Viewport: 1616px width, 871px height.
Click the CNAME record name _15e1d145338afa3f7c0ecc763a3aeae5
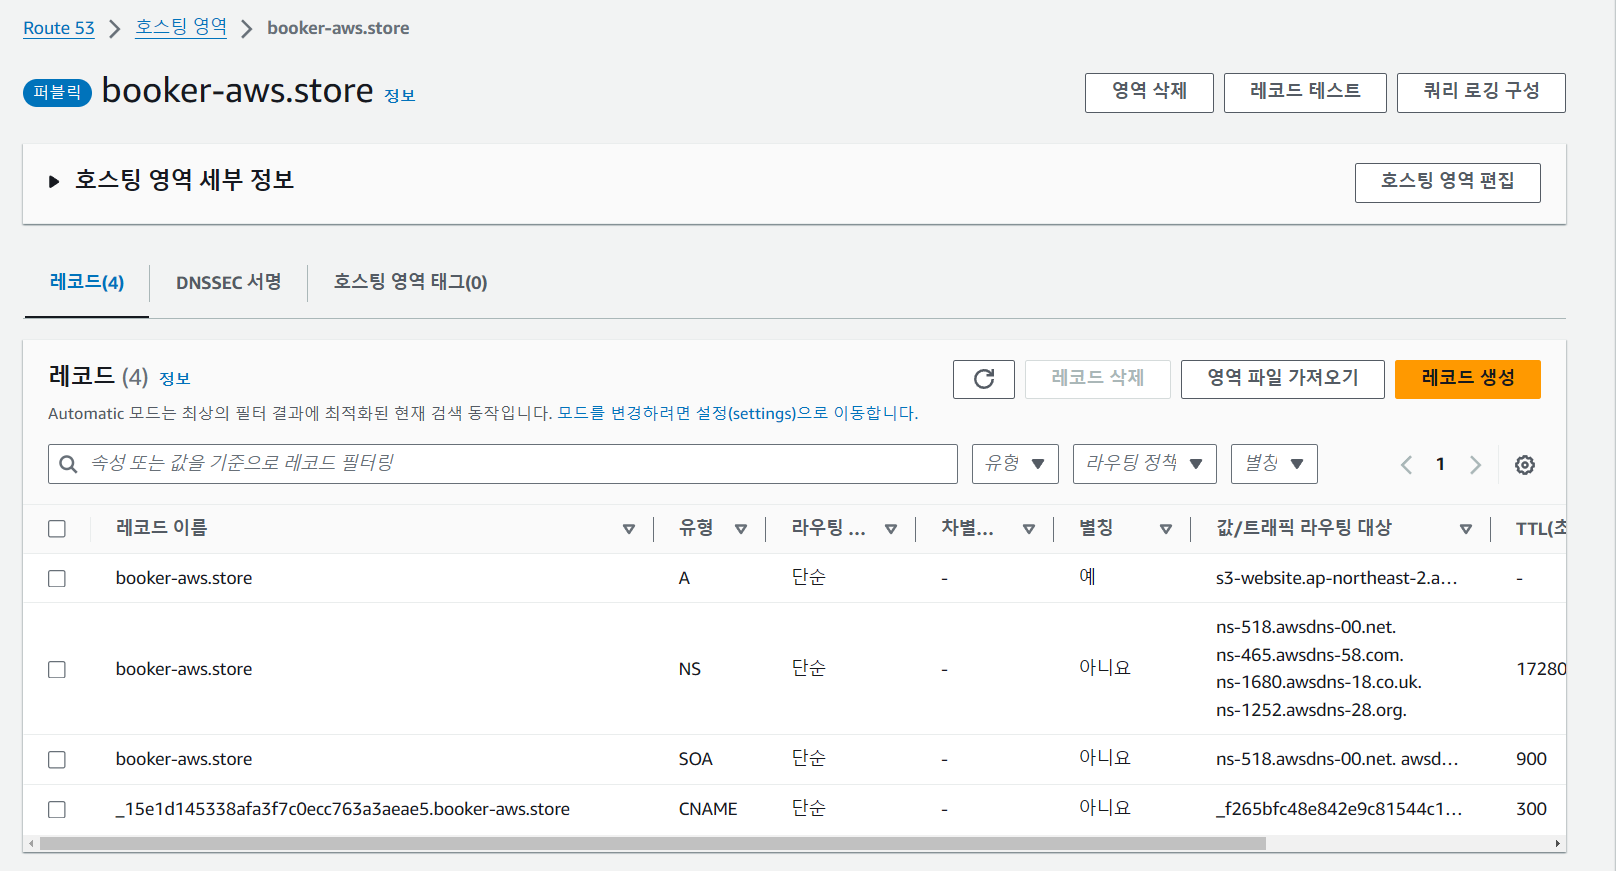pyautogui.click(x=343, y=809)
